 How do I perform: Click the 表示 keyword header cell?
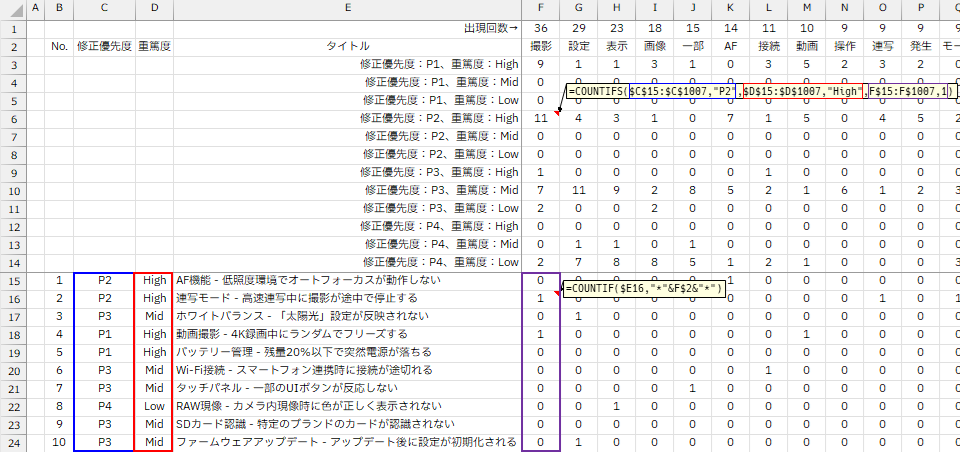[x=617, y=47]
